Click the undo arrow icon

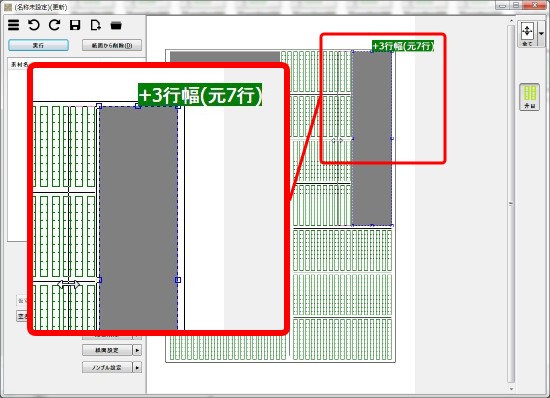point(34,25)
